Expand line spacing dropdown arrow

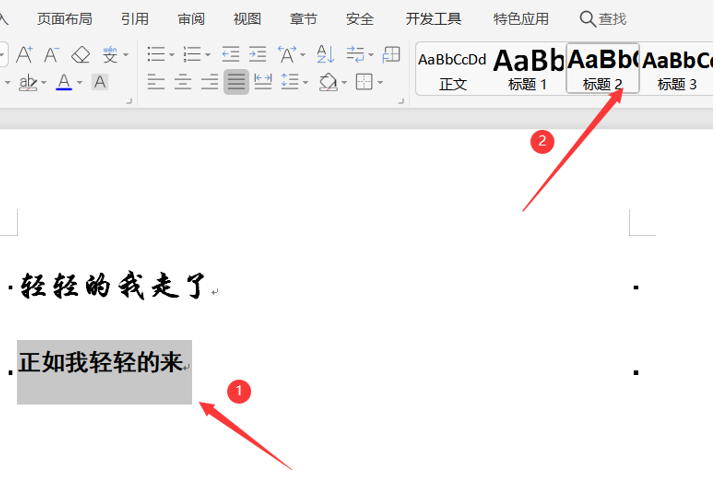click(305, 83)
